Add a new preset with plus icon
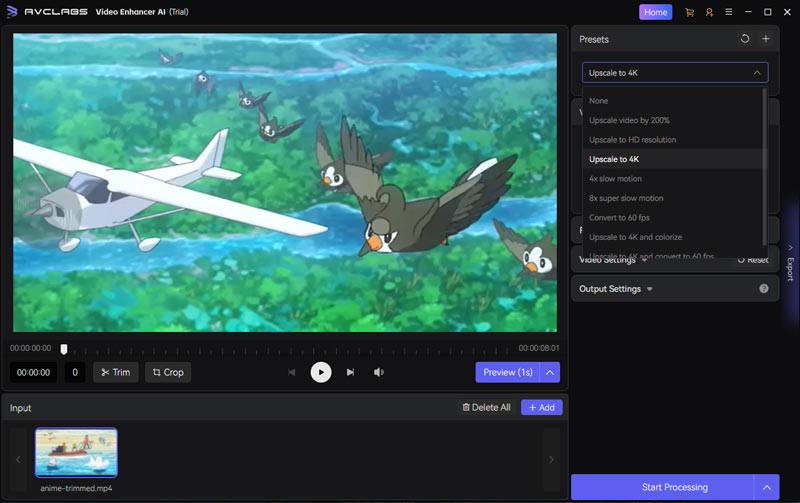Screen dimensions: 800x503 click(765, 39)
